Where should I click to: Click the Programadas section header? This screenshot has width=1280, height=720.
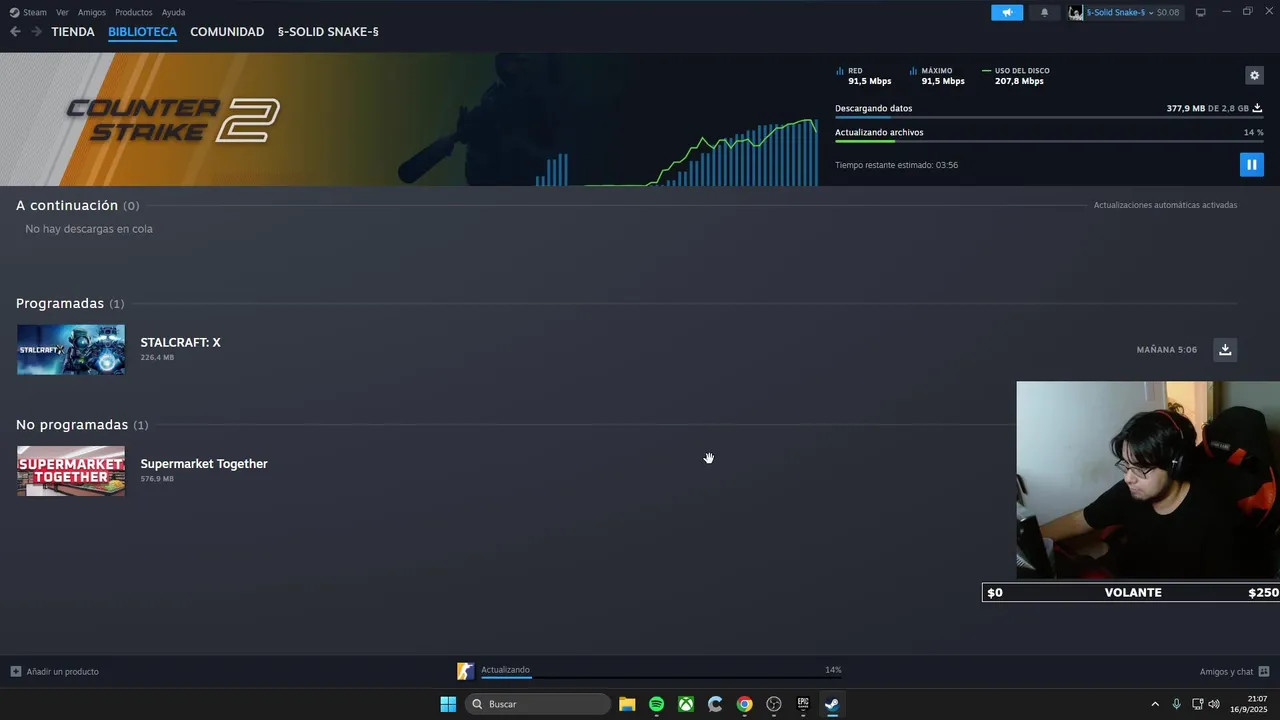point(70,303)
